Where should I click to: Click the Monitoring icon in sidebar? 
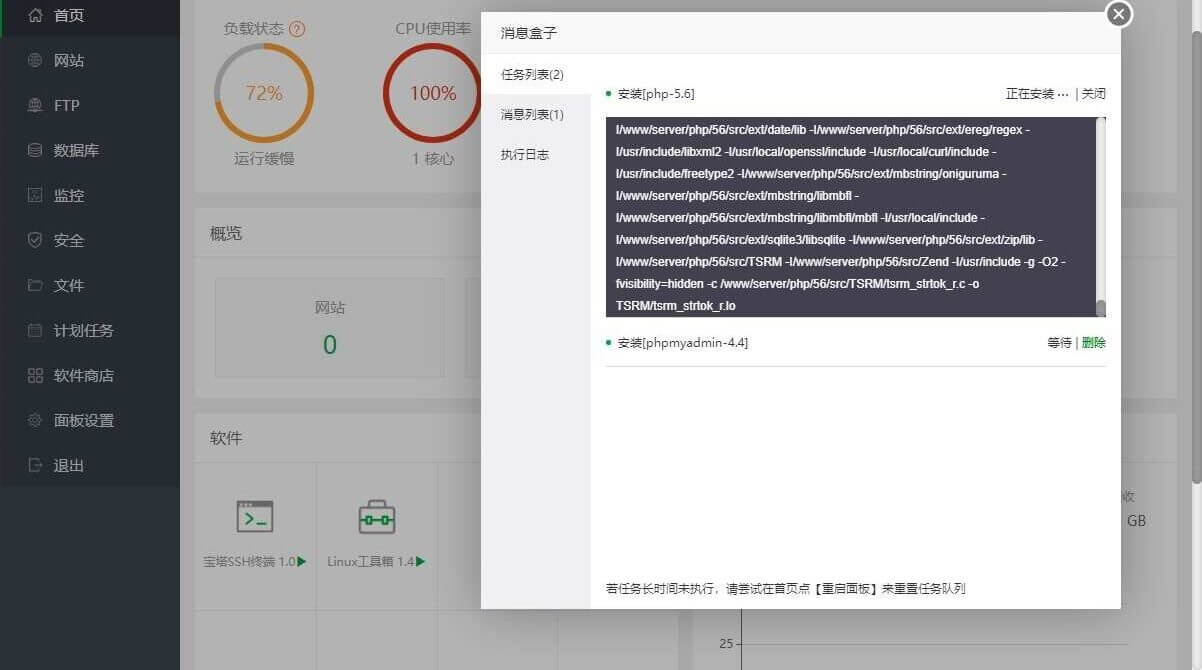coord(35,195)
